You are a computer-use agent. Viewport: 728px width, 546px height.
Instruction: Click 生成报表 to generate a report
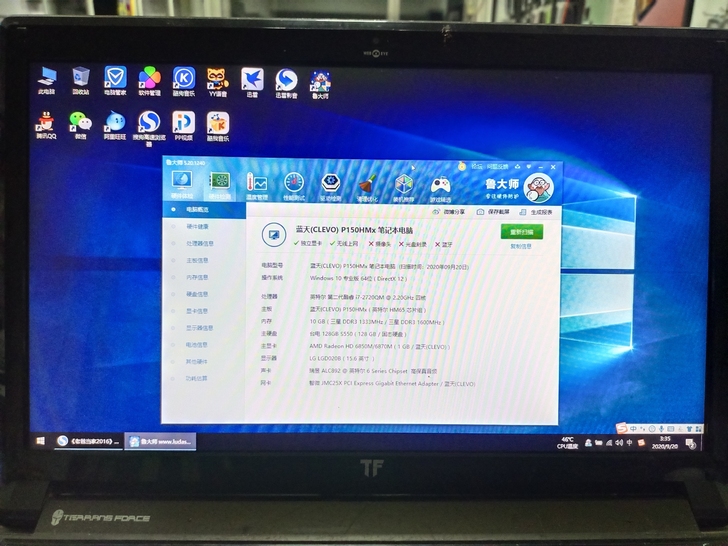(538, 212)
